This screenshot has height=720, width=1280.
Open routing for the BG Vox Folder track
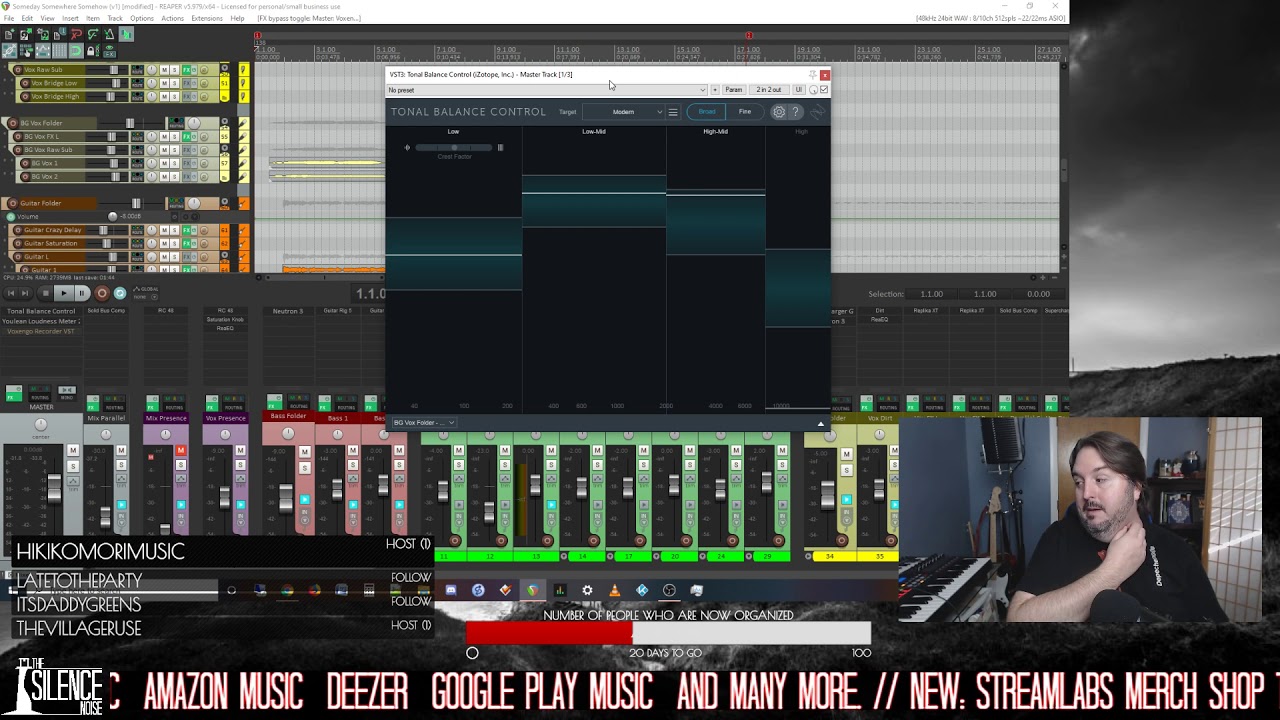pyautogui.click(x=176, y=123)
